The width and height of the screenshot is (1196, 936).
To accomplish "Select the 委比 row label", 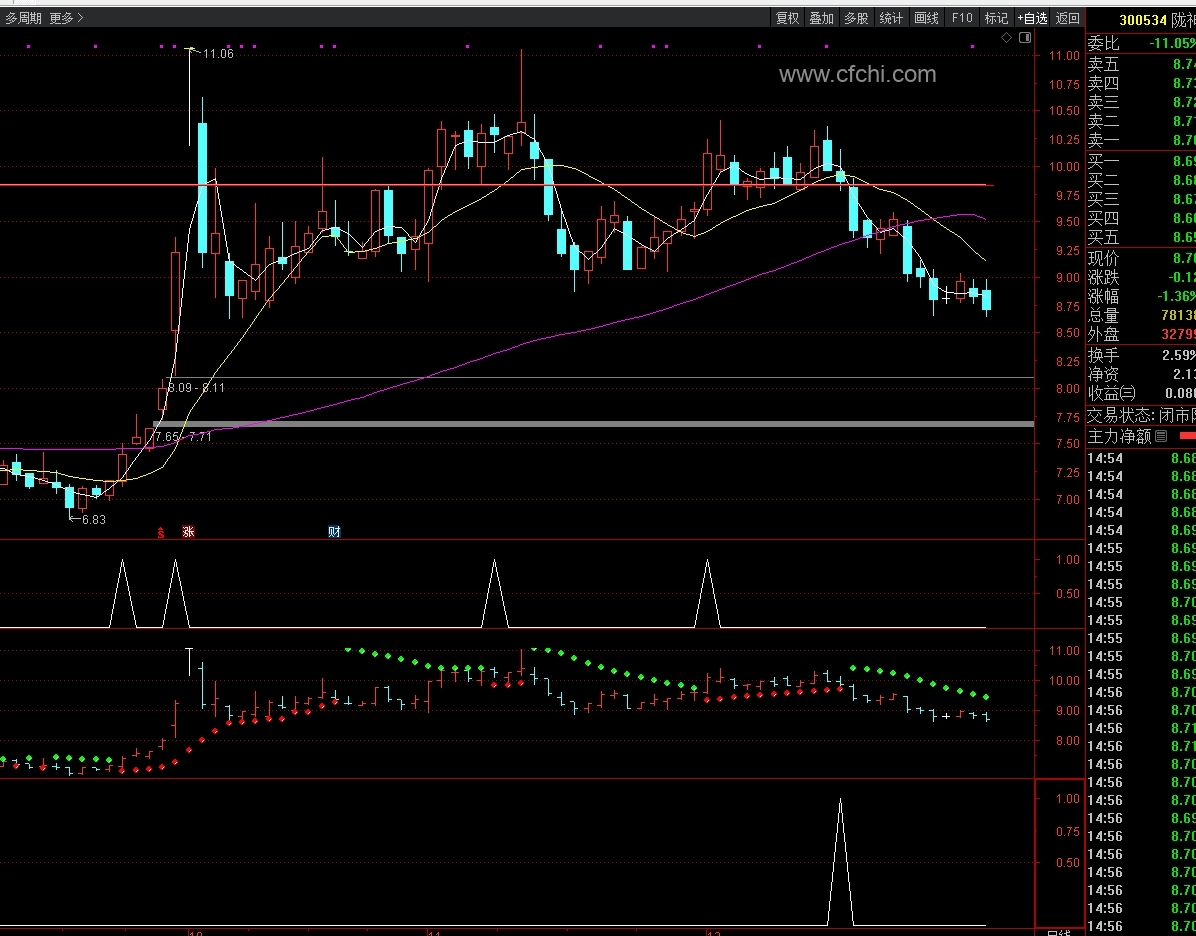I will 1103,43.
